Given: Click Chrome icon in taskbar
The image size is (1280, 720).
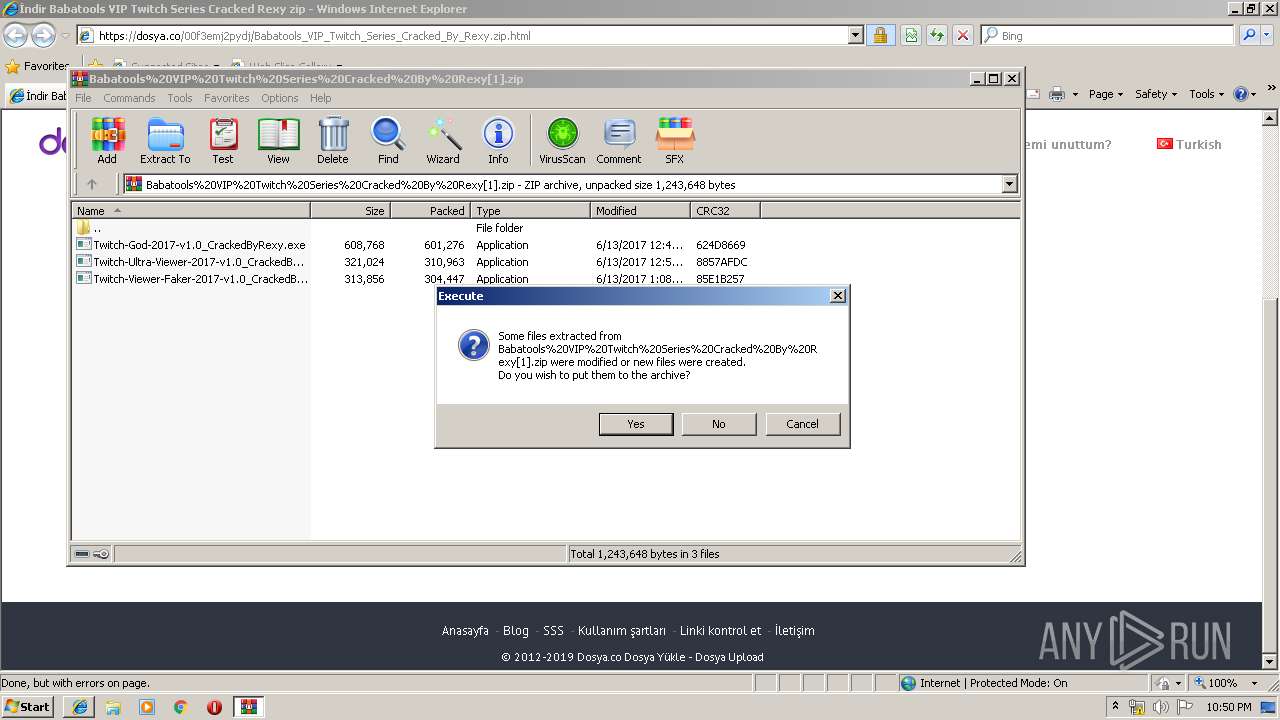Looking at the screenshot, I should tap(181, 707).
